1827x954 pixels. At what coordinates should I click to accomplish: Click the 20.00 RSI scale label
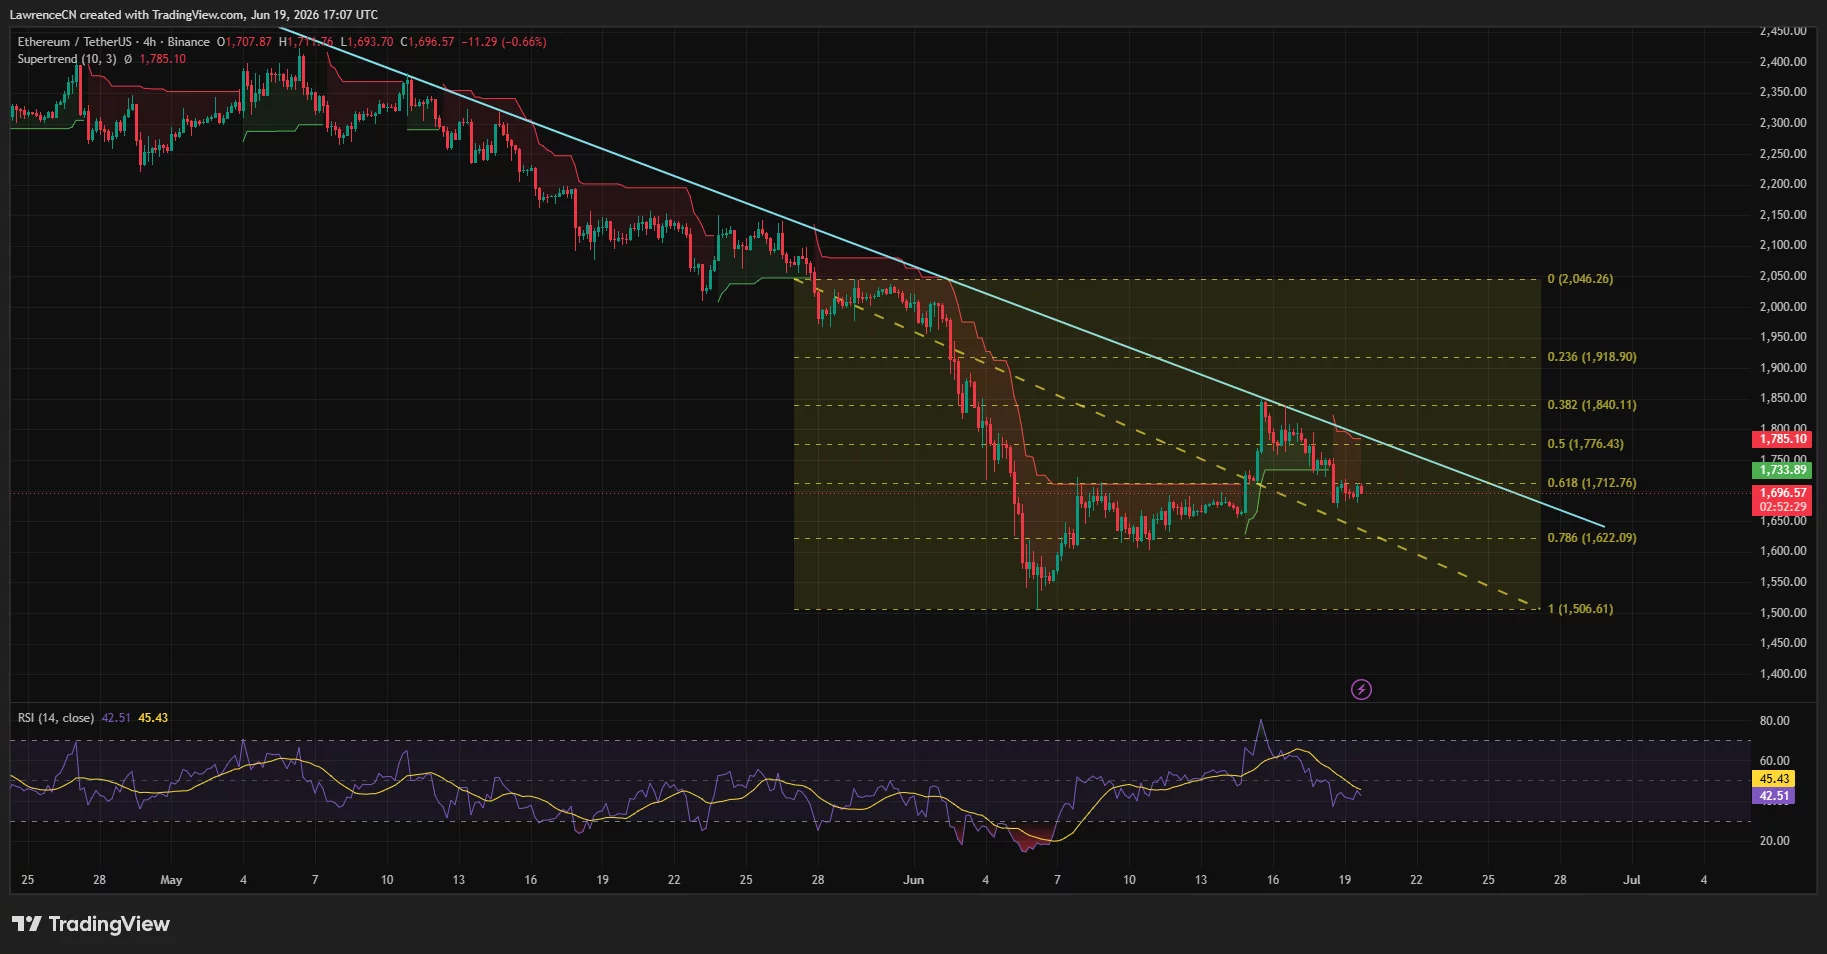pyautogui.click(x=1774, y=841)
